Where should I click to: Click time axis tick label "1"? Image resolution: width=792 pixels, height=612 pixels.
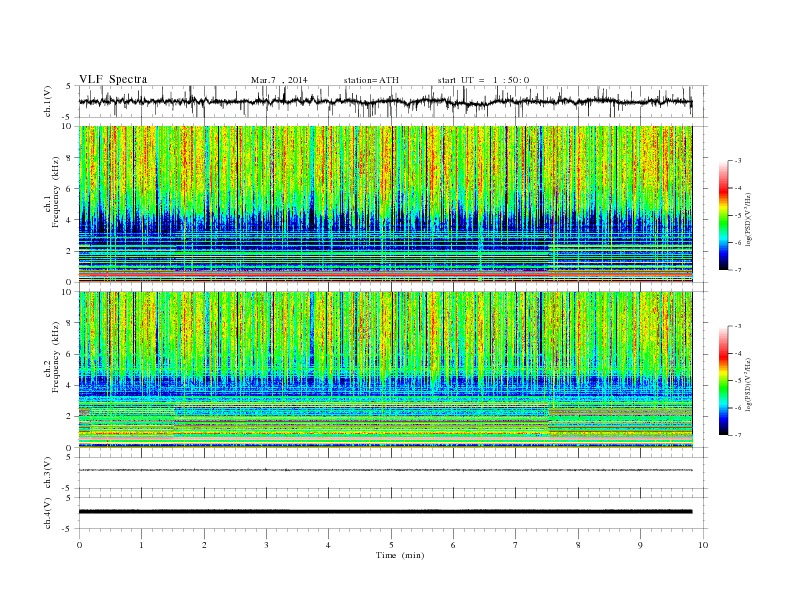point(141,545)
